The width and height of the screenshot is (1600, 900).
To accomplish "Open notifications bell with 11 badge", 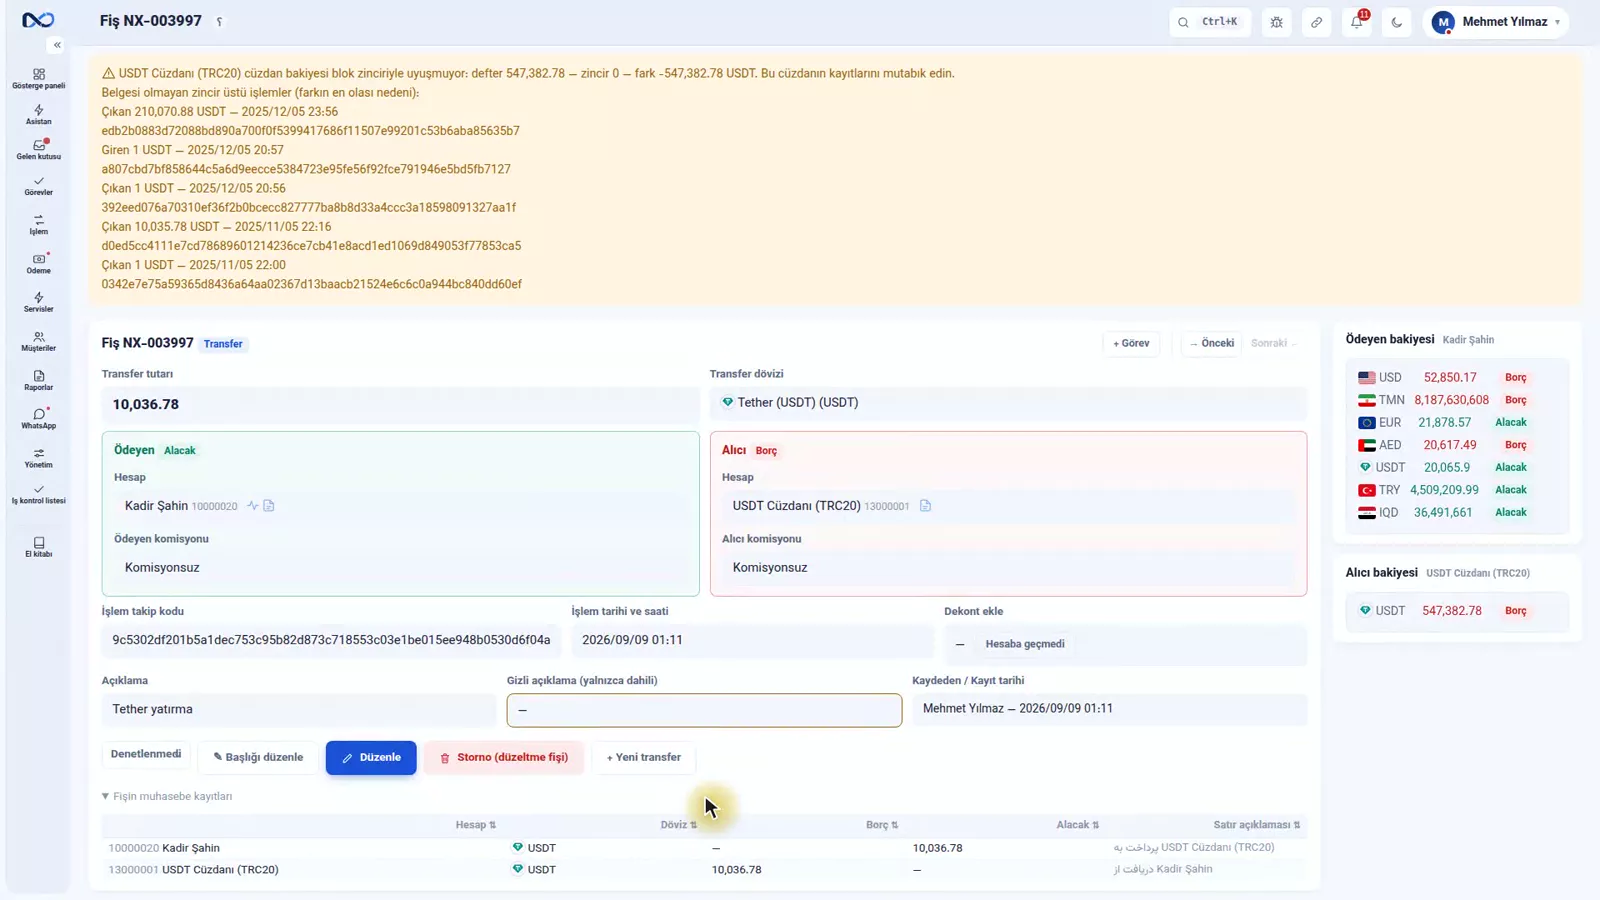I will click(x=1357, y=22).
